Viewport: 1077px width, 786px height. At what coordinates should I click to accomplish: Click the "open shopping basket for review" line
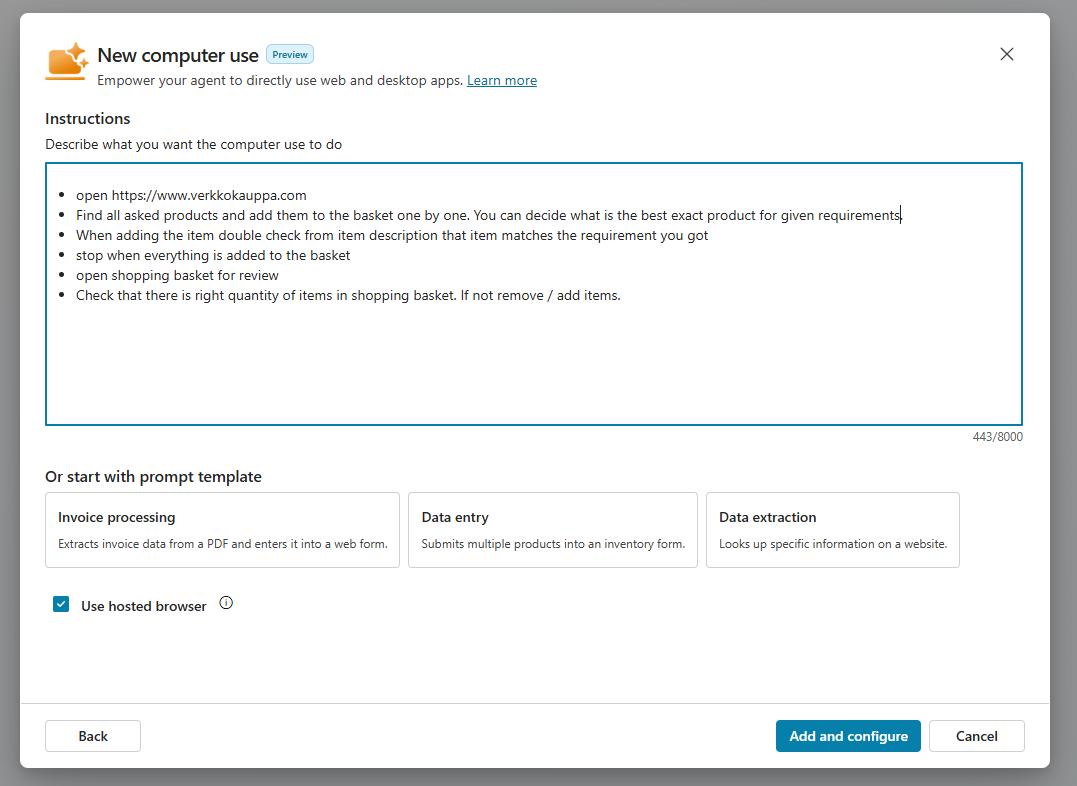tap(177, 275)
